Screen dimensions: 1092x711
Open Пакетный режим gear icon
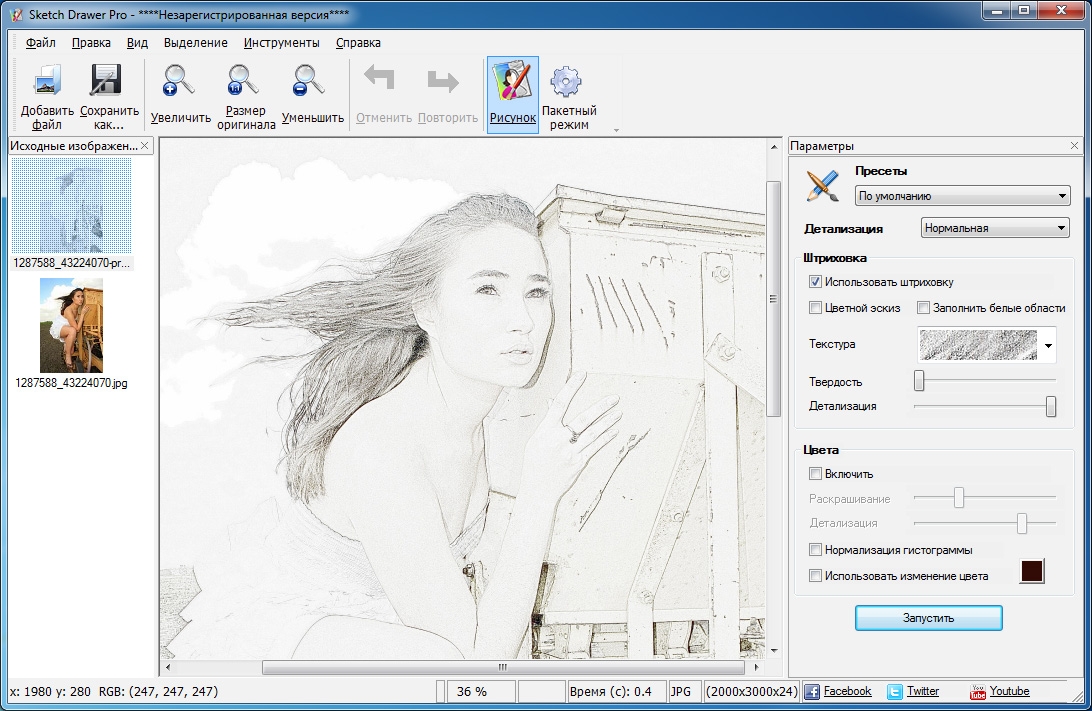pos(566,82)
